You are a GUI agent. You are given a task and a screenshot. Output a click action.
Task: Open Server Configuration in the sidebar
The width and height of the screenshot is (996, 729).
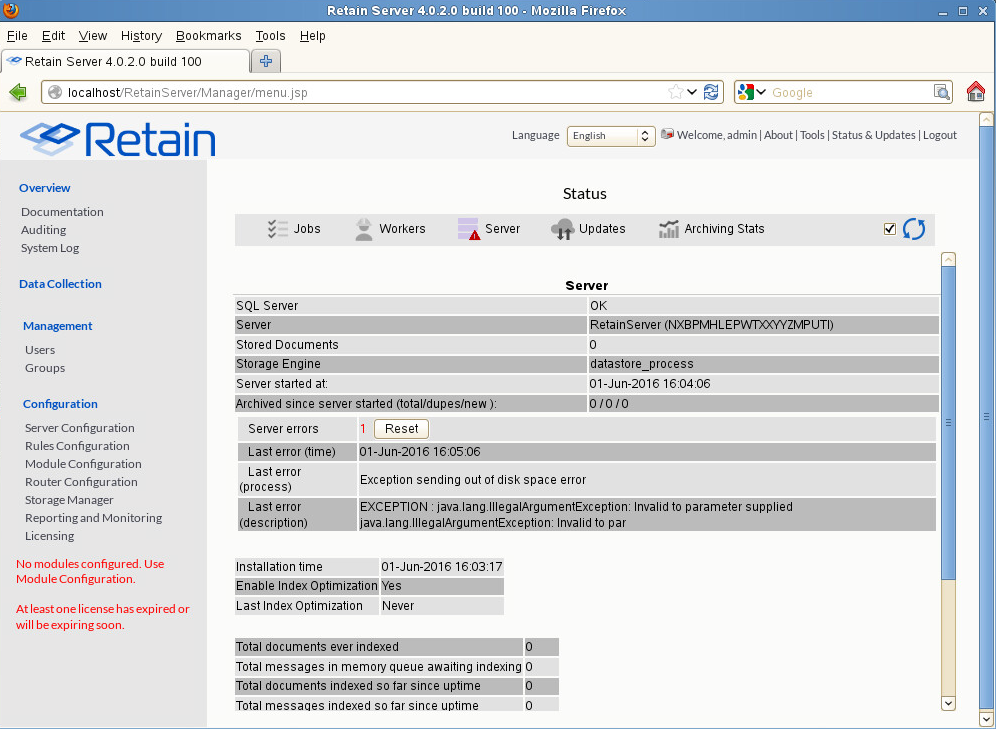point(80,428)
